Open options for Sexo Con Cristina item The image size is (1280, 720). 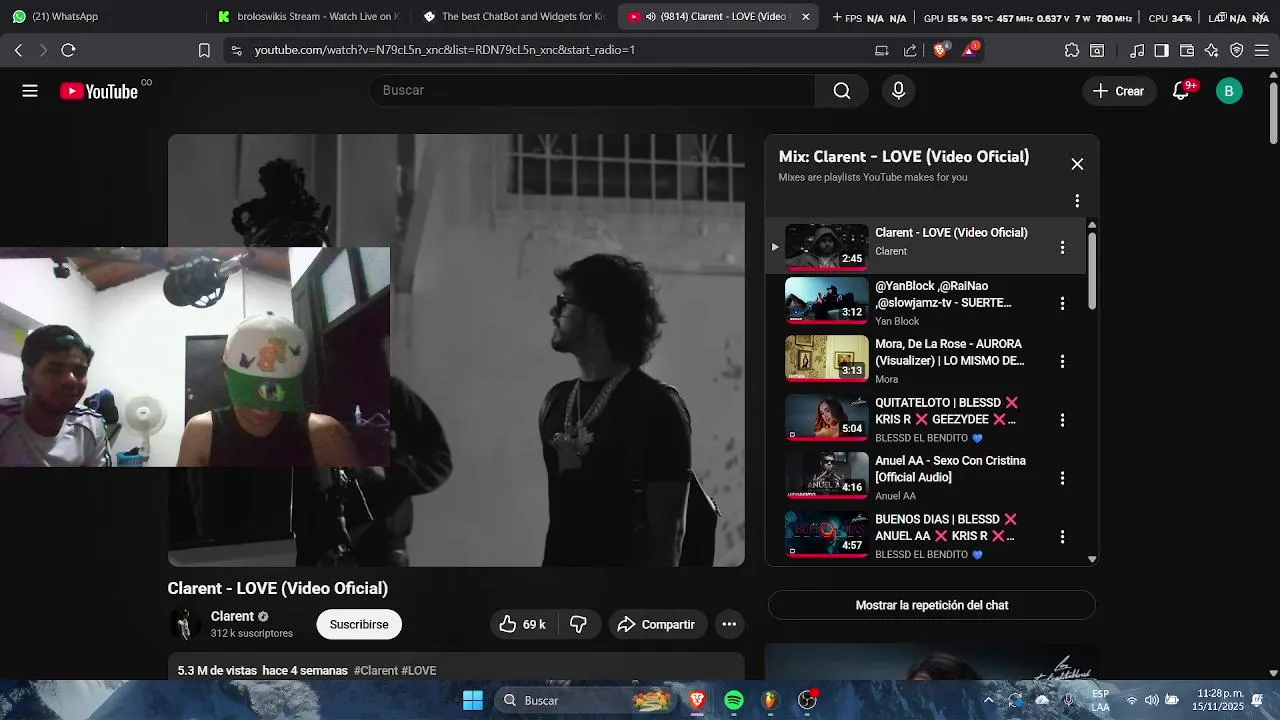point(1062,478)
